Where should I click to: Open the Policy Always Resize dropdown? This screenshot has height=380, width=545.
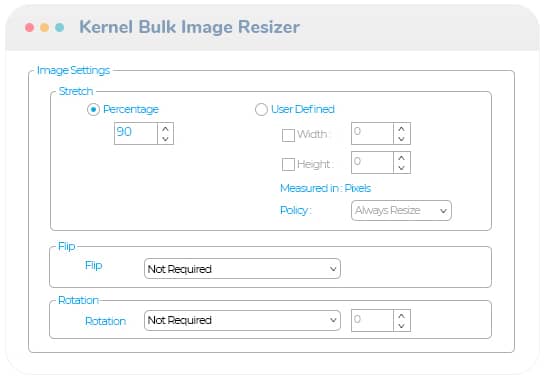tap(401, 210)
